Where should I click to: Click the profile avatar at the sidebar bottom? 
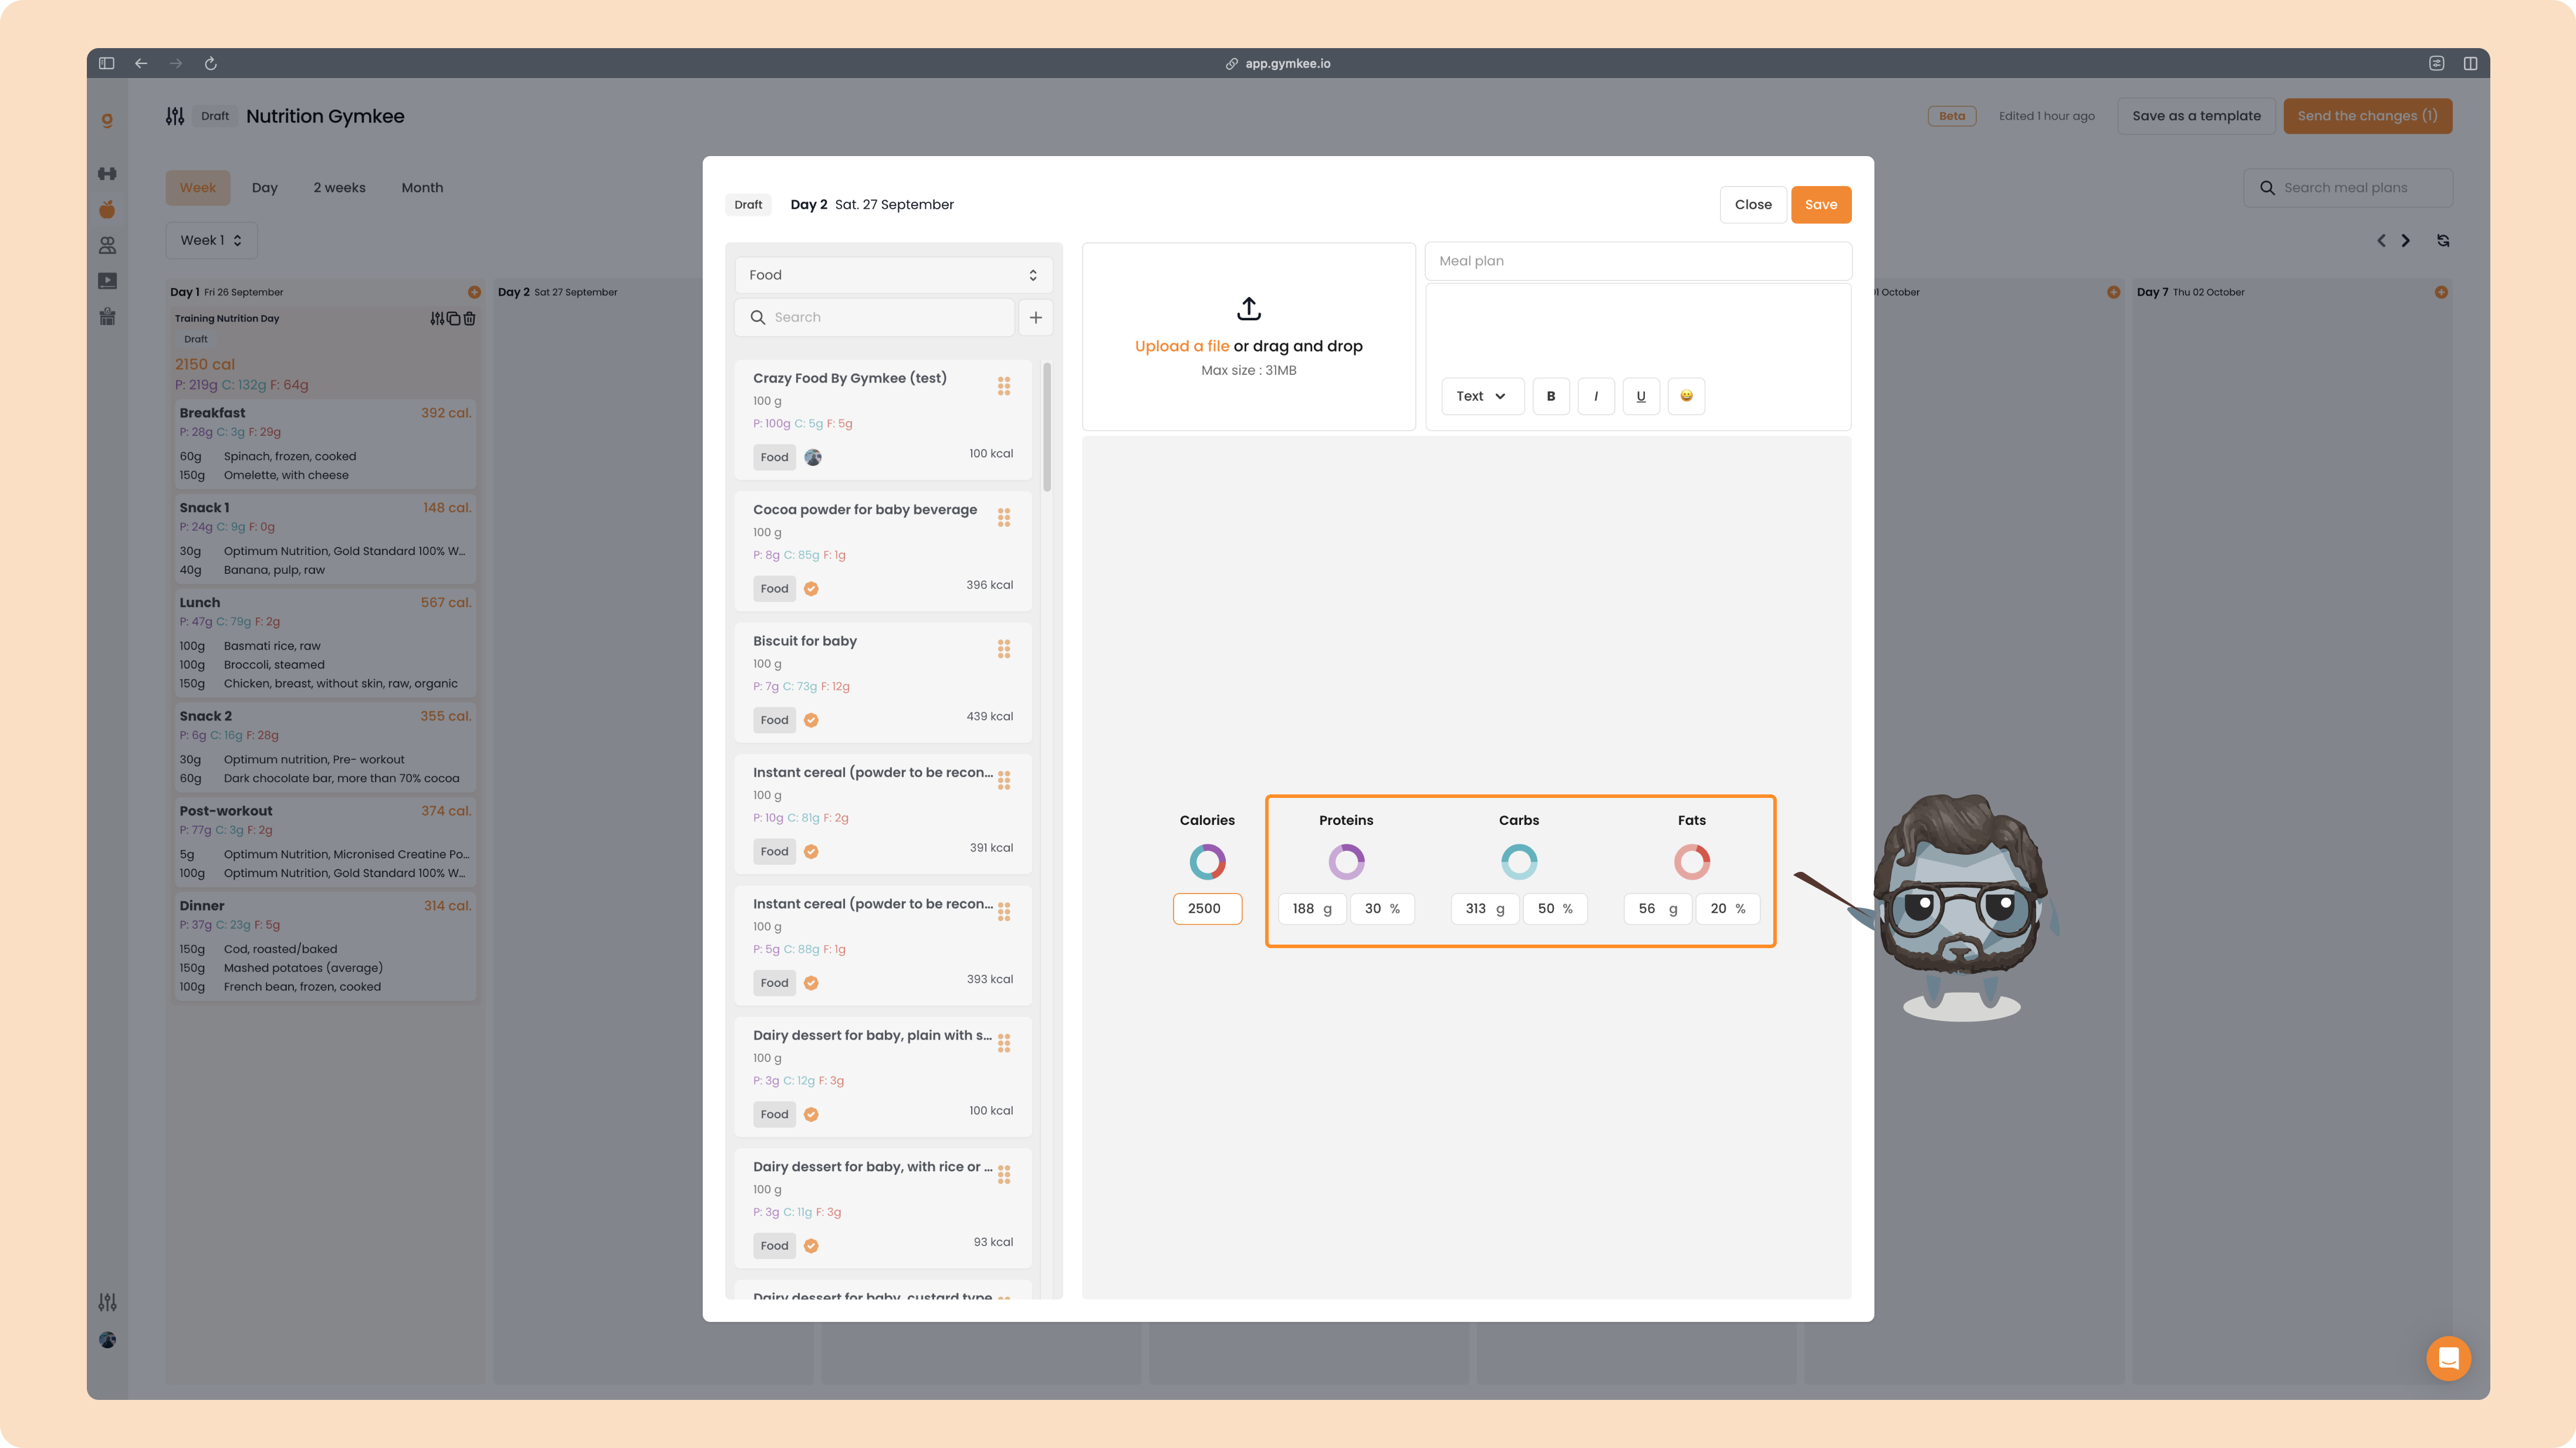click(107, 1340)
